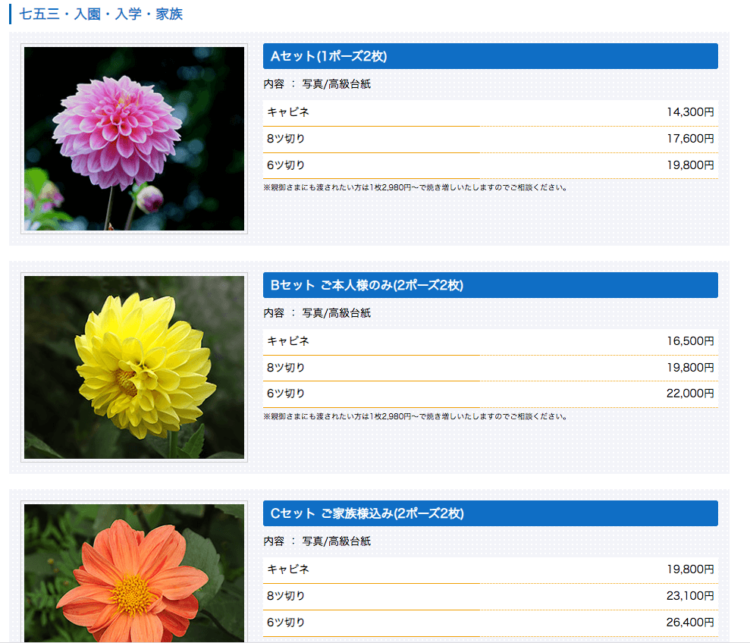Open the pink dahlia photo thumbnail

134,138
